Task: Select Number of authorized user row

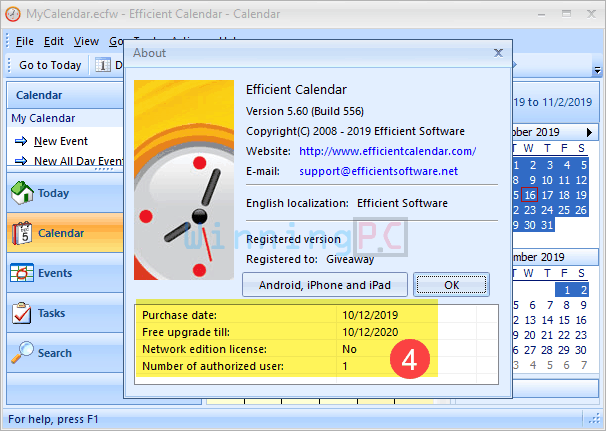Action: pos(317,366)
